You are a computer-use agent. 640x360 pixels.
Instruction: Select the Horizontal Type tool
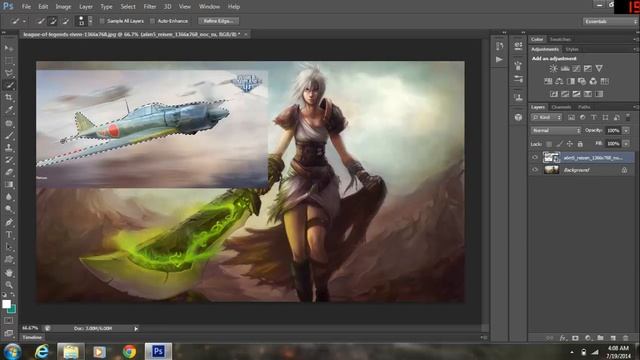(x=9, y=235)
